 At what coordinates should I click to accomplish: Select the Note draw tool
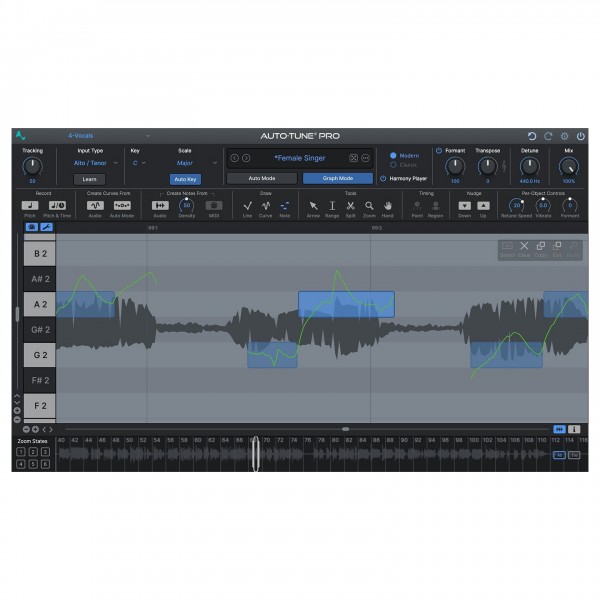point(284,206)
